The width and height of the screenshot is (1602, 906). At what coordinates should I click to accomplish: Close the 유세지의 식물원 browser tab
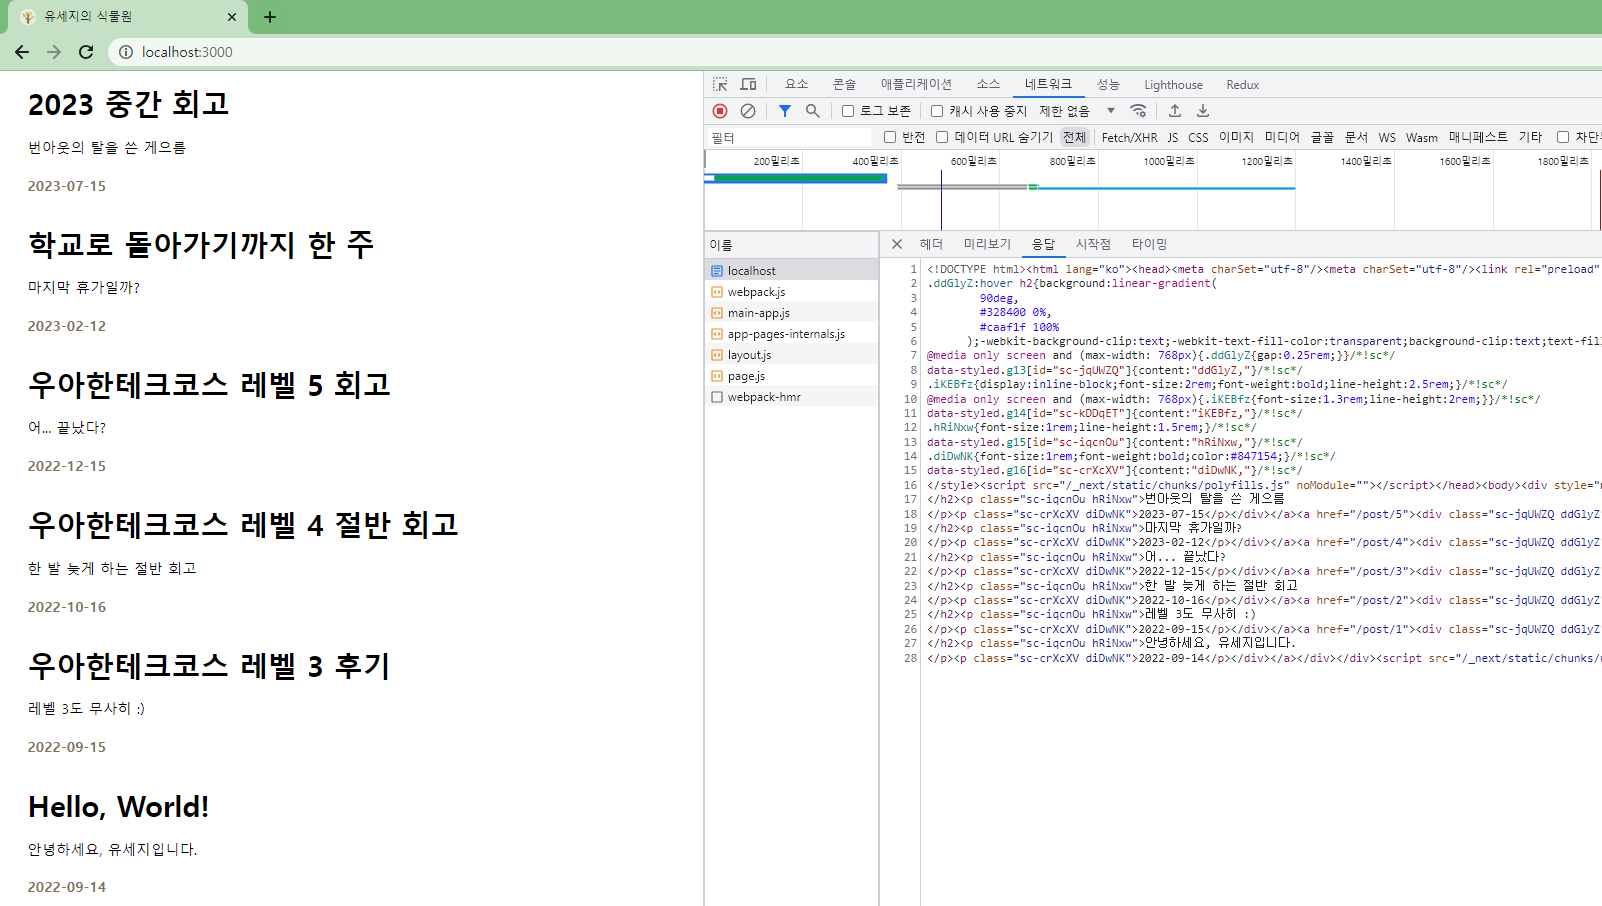point(232,17)
